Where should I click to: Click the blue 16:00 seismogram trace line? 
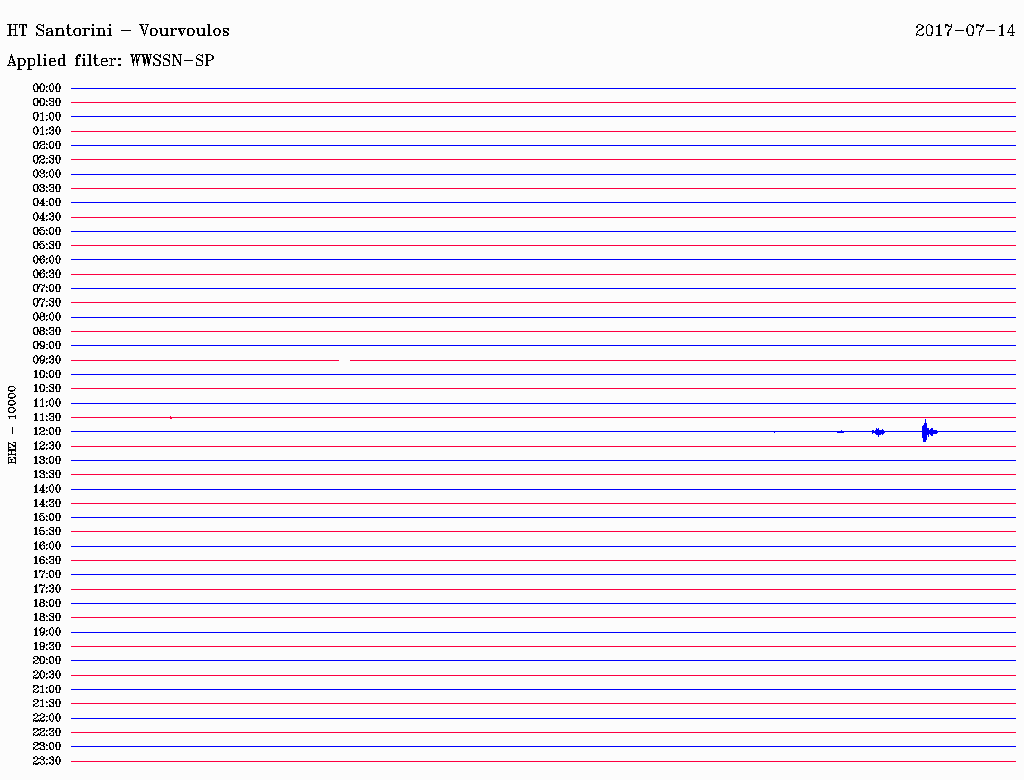click(x=543, y=546)
